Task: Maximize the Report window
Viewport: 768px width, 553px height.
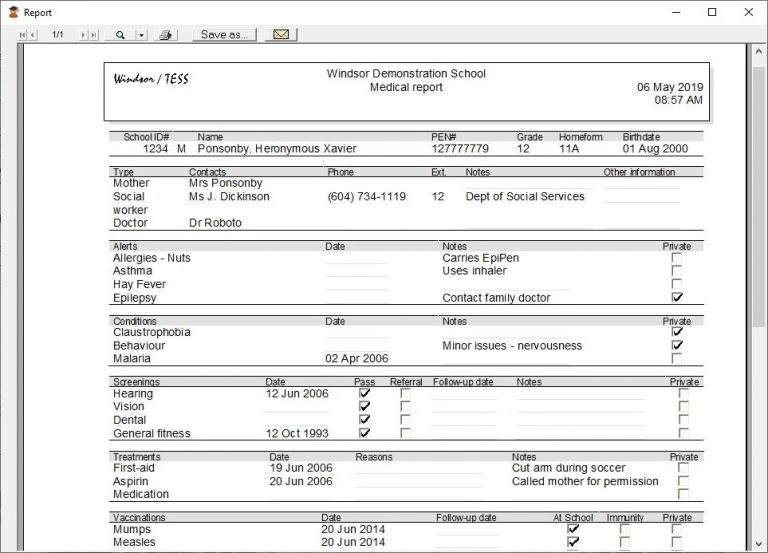Action: (711, 12)
